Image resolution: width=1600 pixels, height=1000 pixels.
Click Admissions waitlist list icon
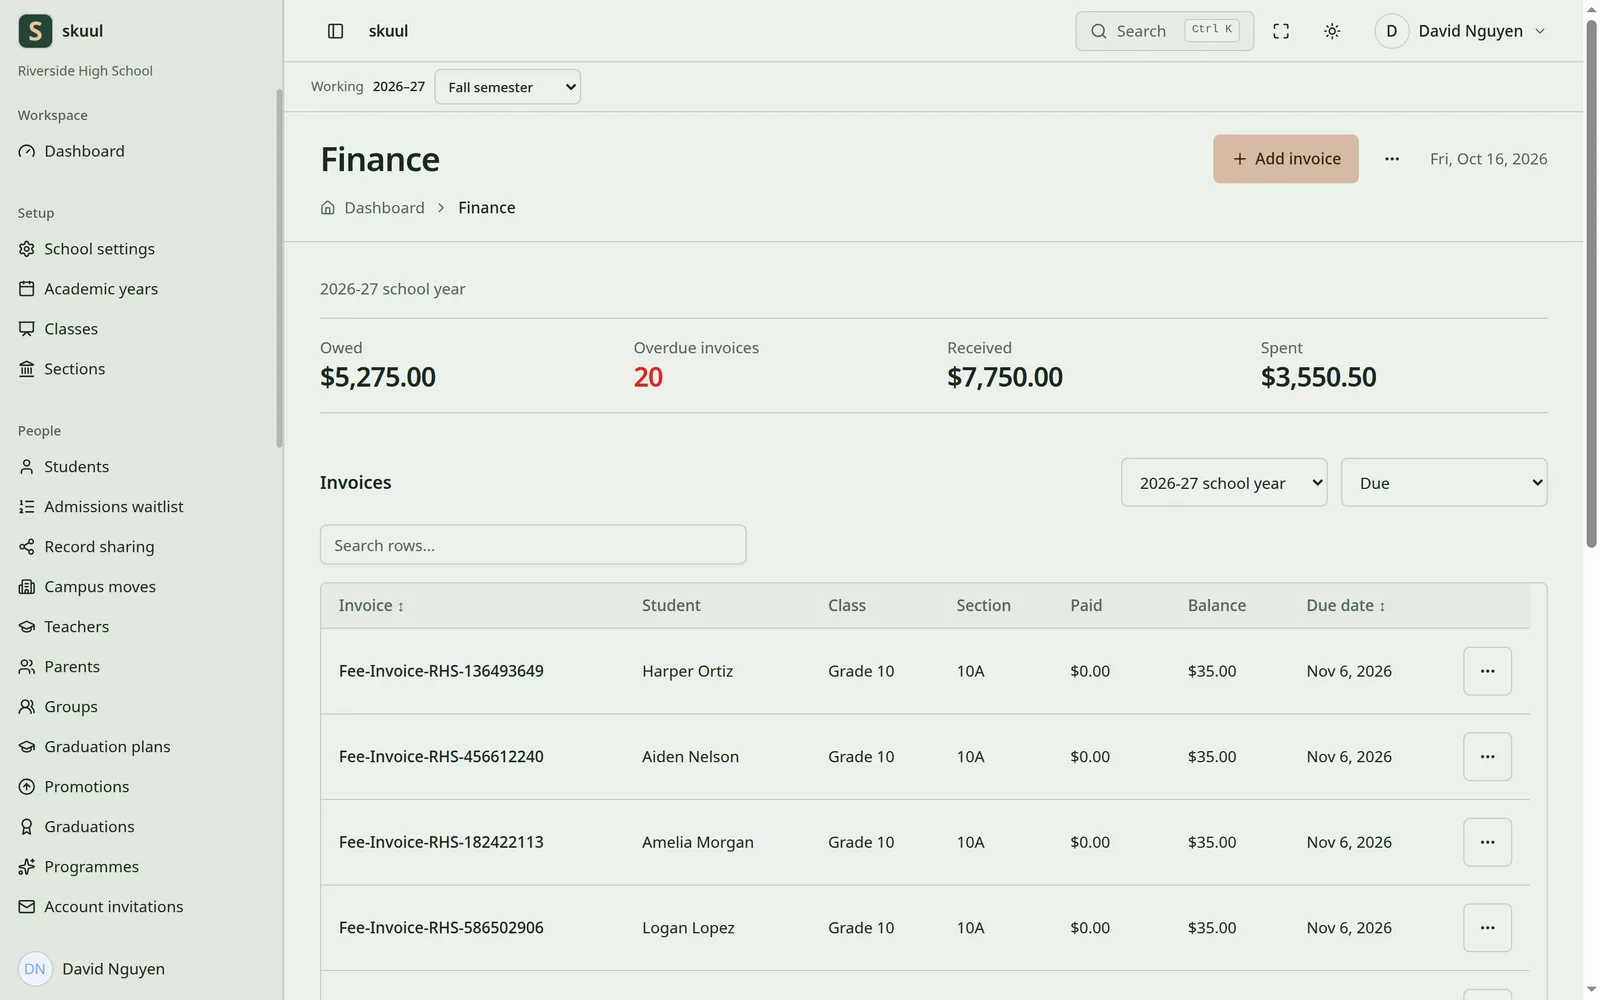click(27, 507)
